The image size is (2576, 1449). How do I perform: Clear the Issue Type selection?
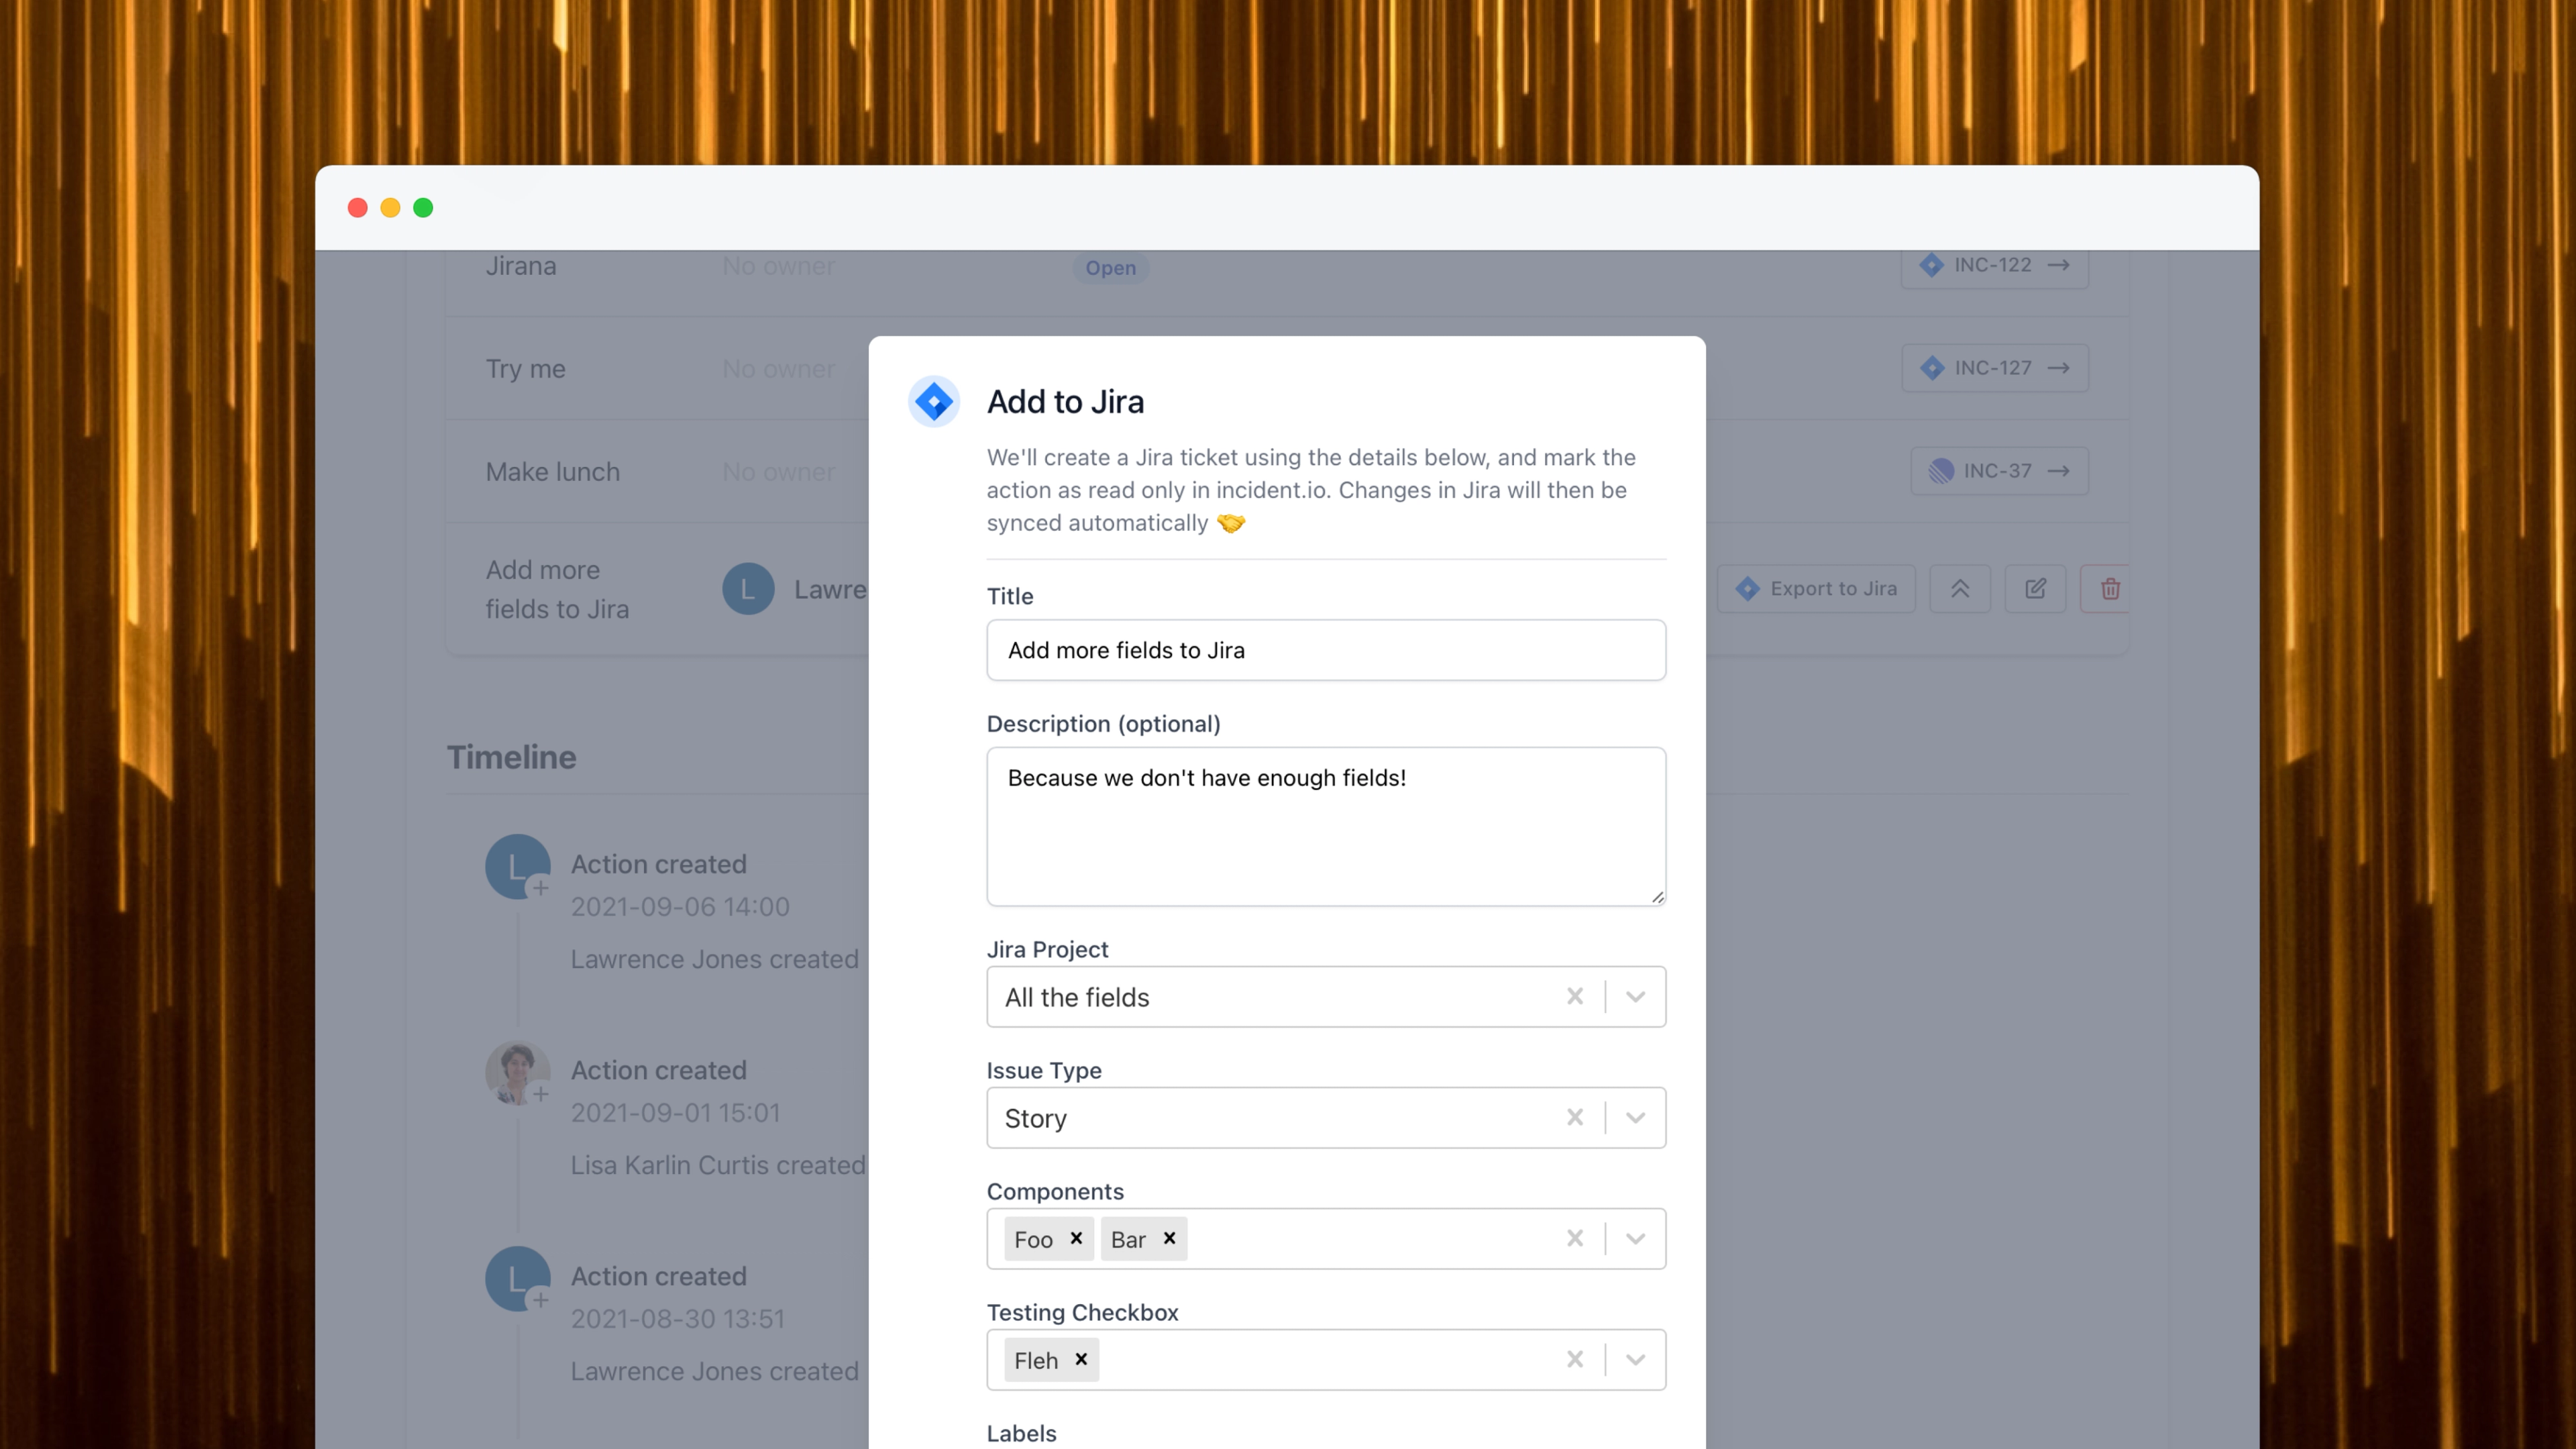point(1574,1117)
